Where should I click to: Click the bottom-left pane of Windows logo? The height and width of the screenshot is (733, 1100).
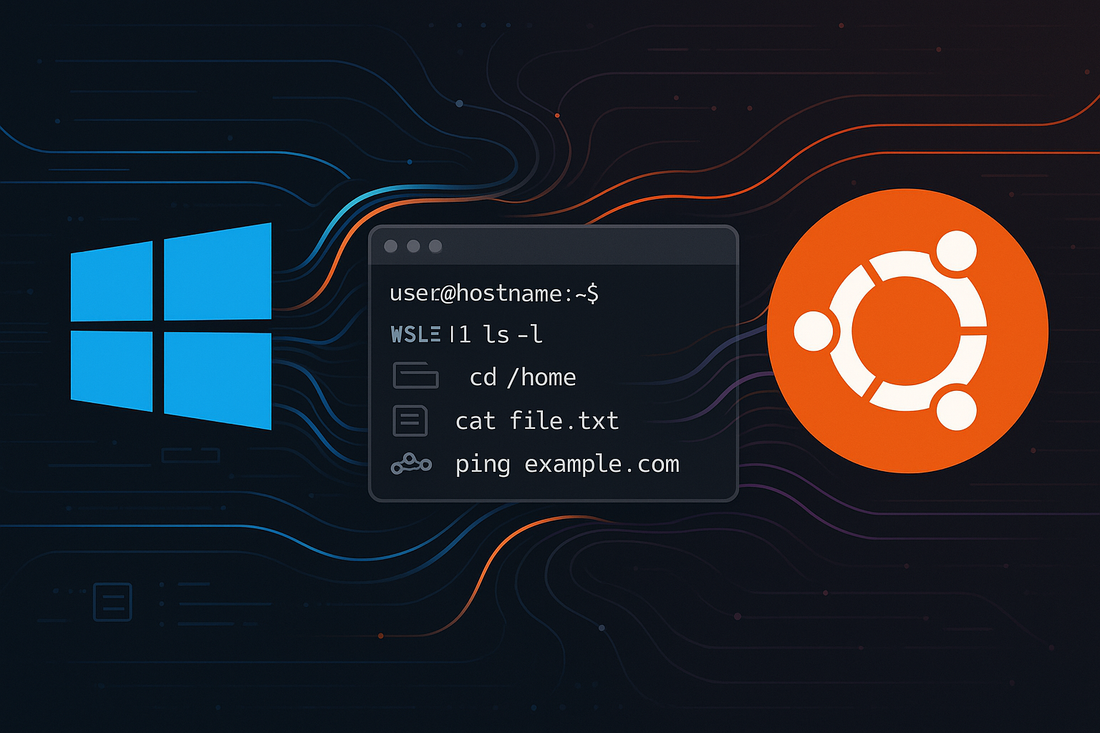111,369
